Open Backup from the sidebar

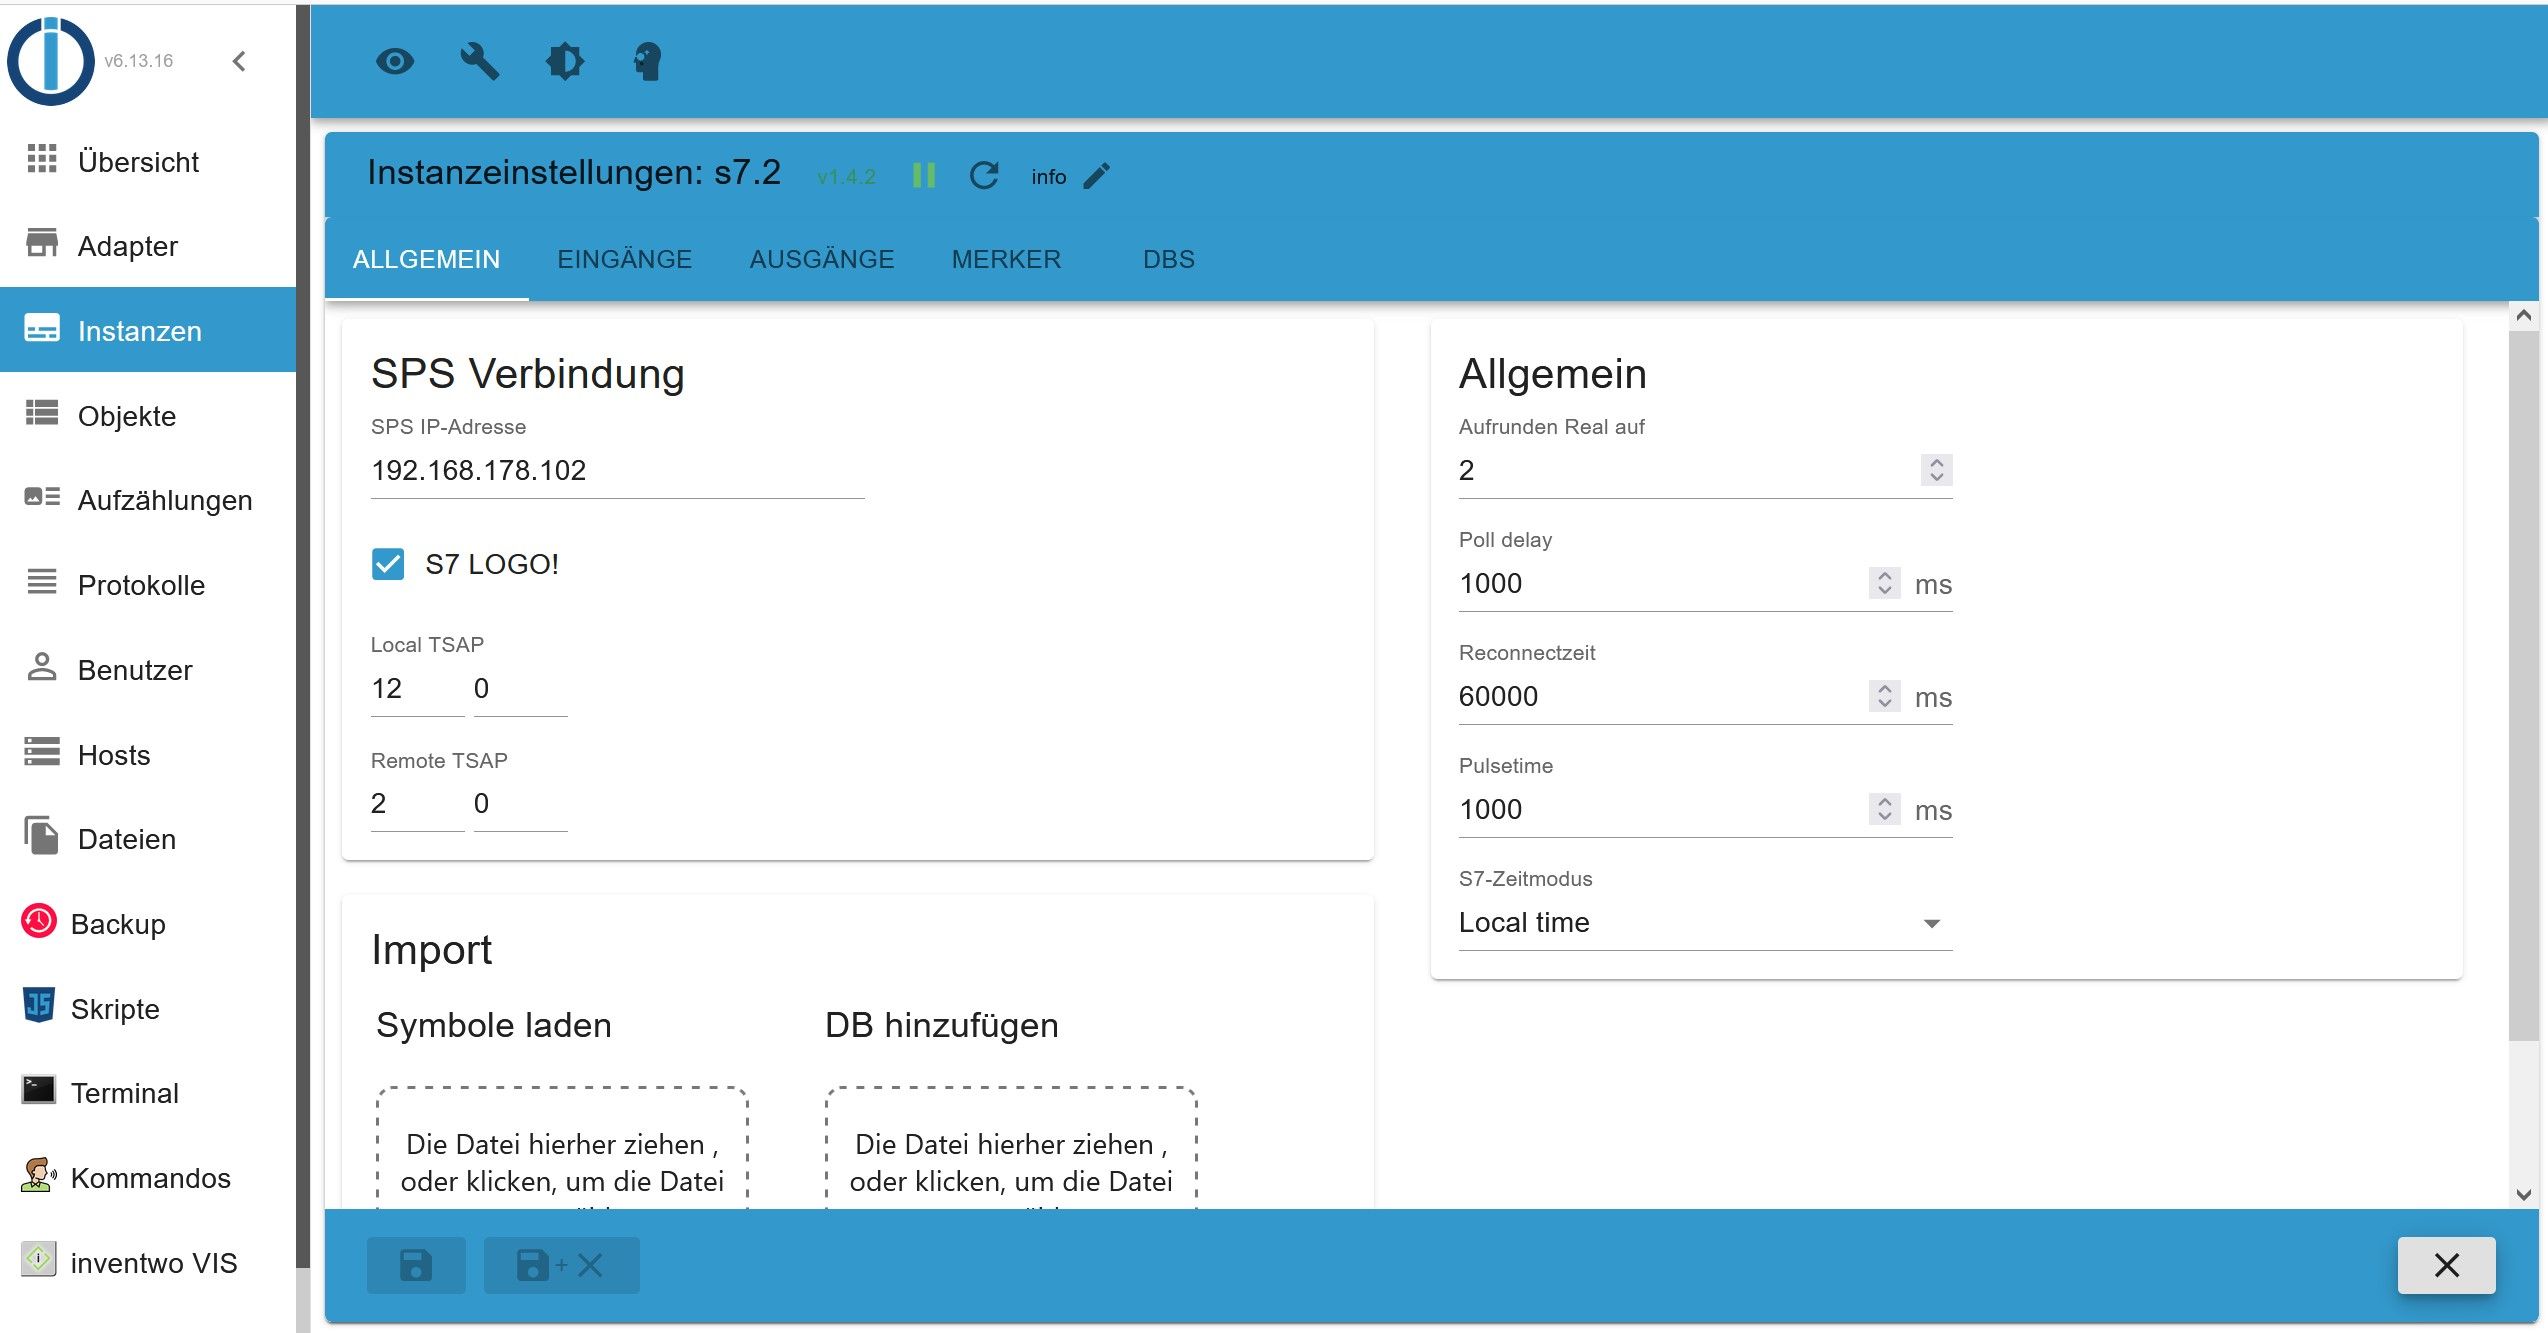[118, 924]
